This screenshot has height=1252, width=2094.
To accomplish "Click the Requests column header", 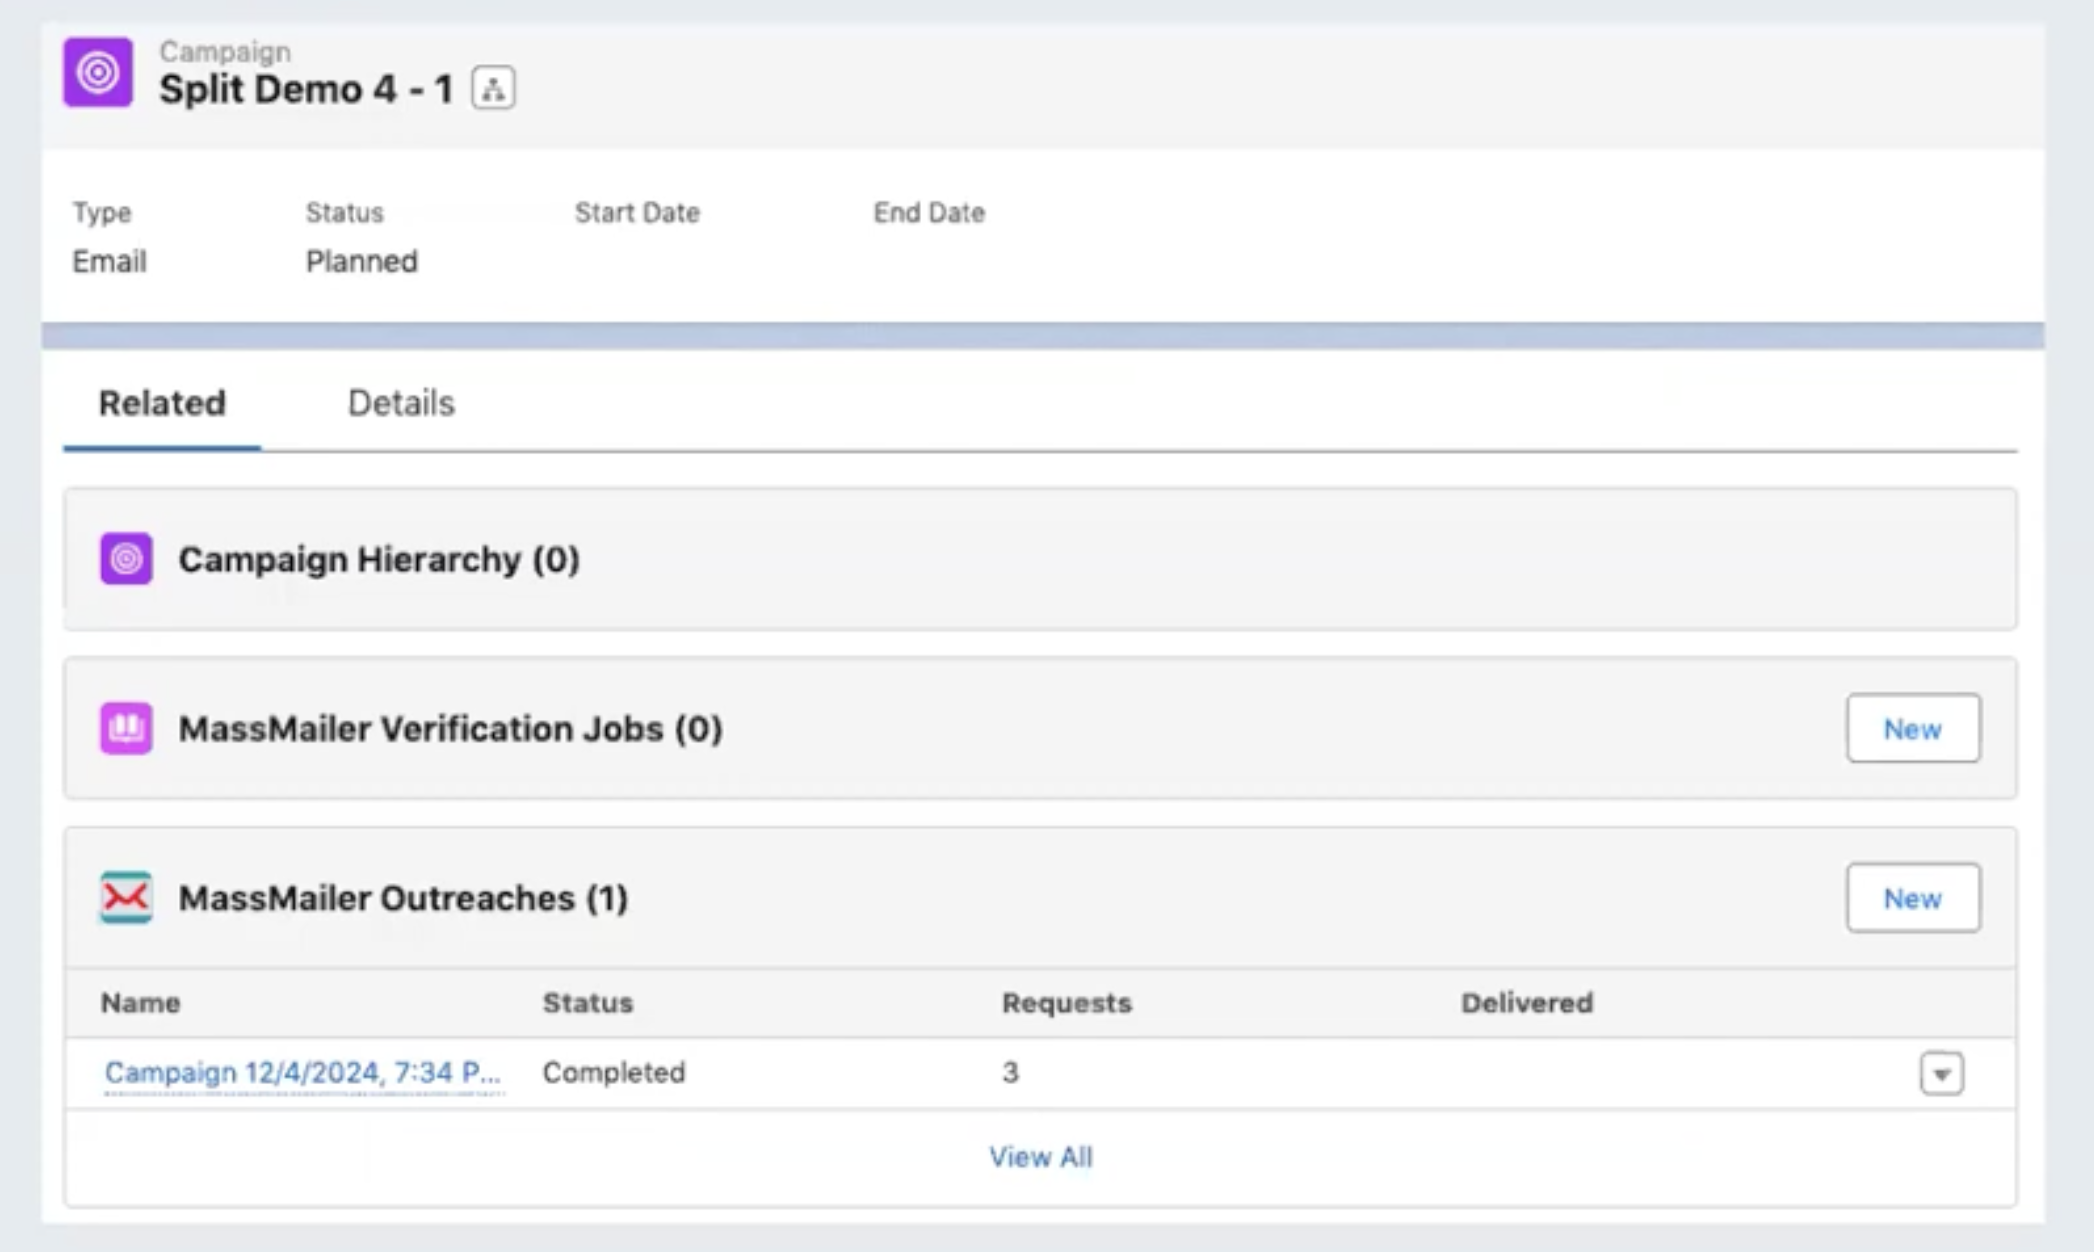I will pyautogui.click(x=1067, y=1003).
